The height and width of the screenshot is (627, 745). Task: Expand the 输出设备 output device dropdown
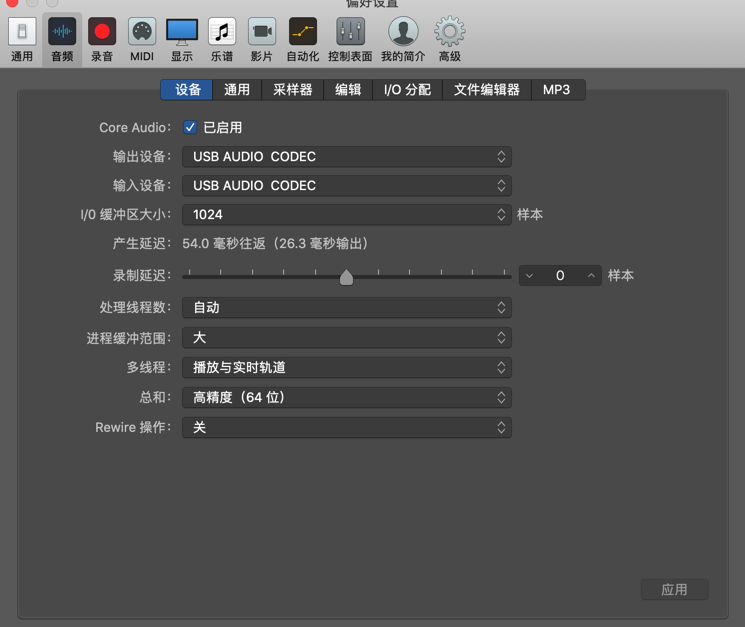tap(346, 157)
